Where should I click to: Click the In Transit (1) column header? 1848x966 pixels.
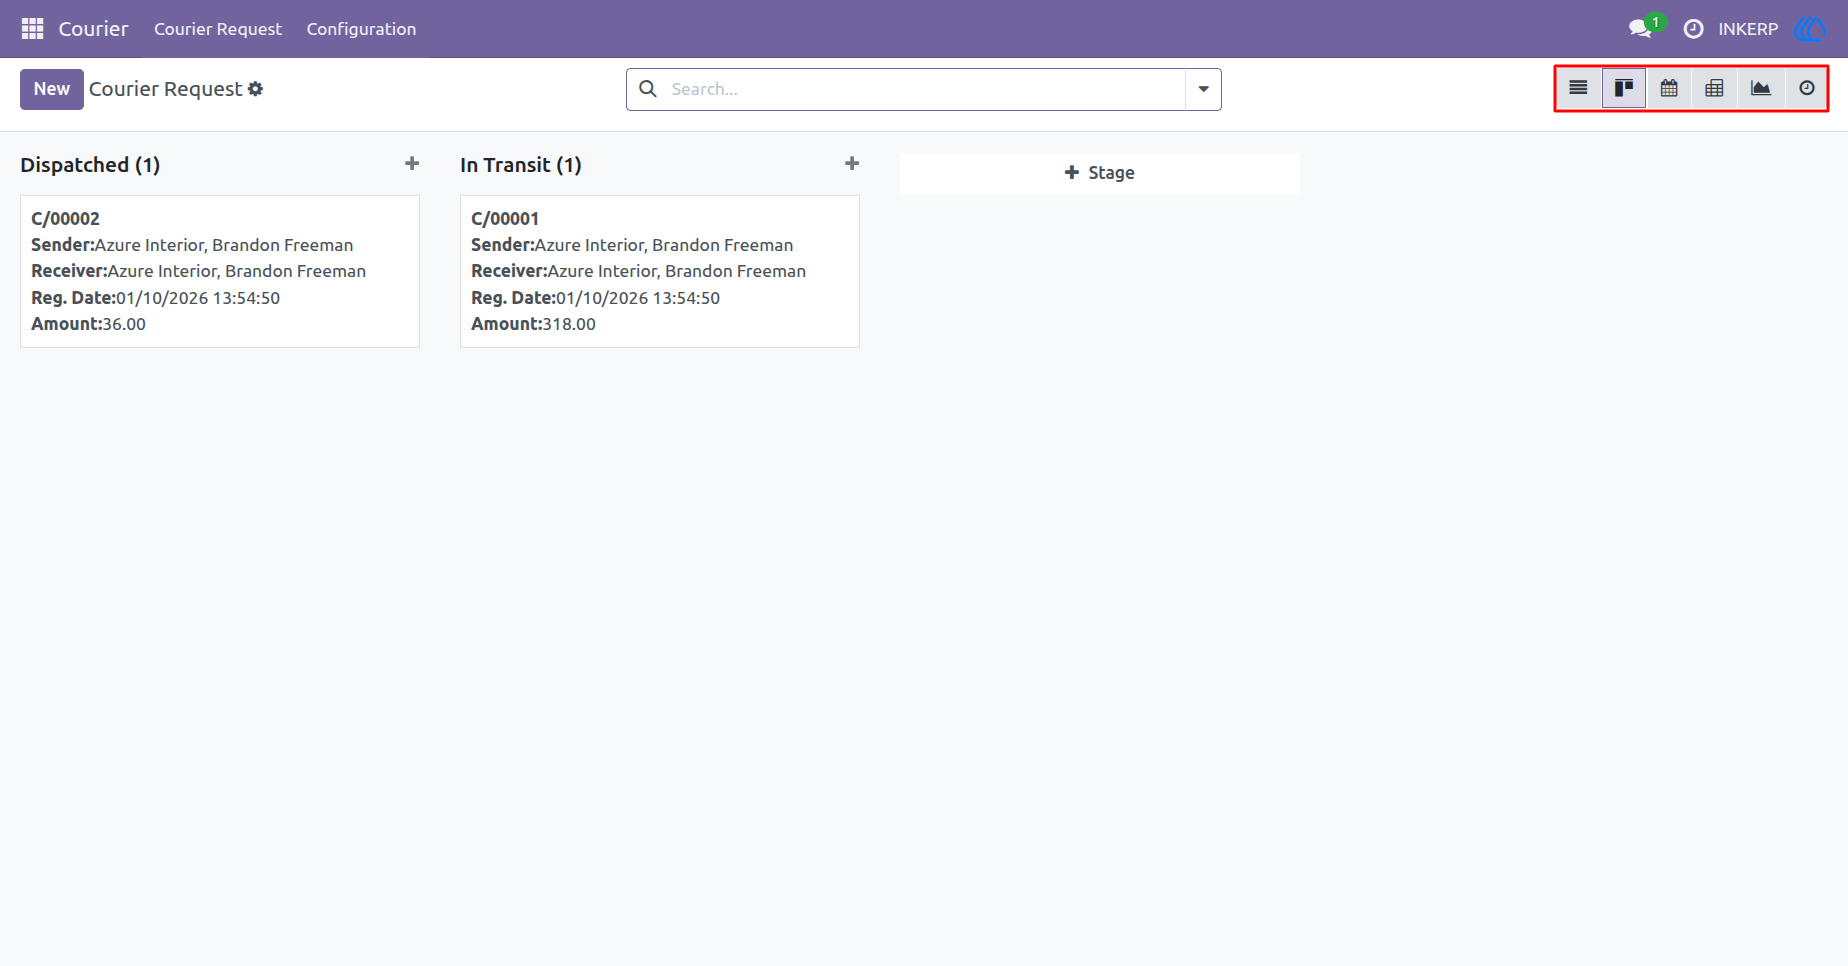pyautogui.click(x=521, y=165)
